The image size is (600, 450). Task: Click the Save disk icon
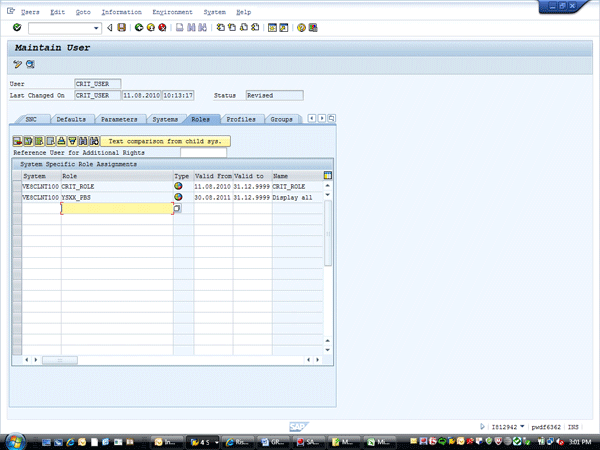pyautogui.click(x=121, y=27)
